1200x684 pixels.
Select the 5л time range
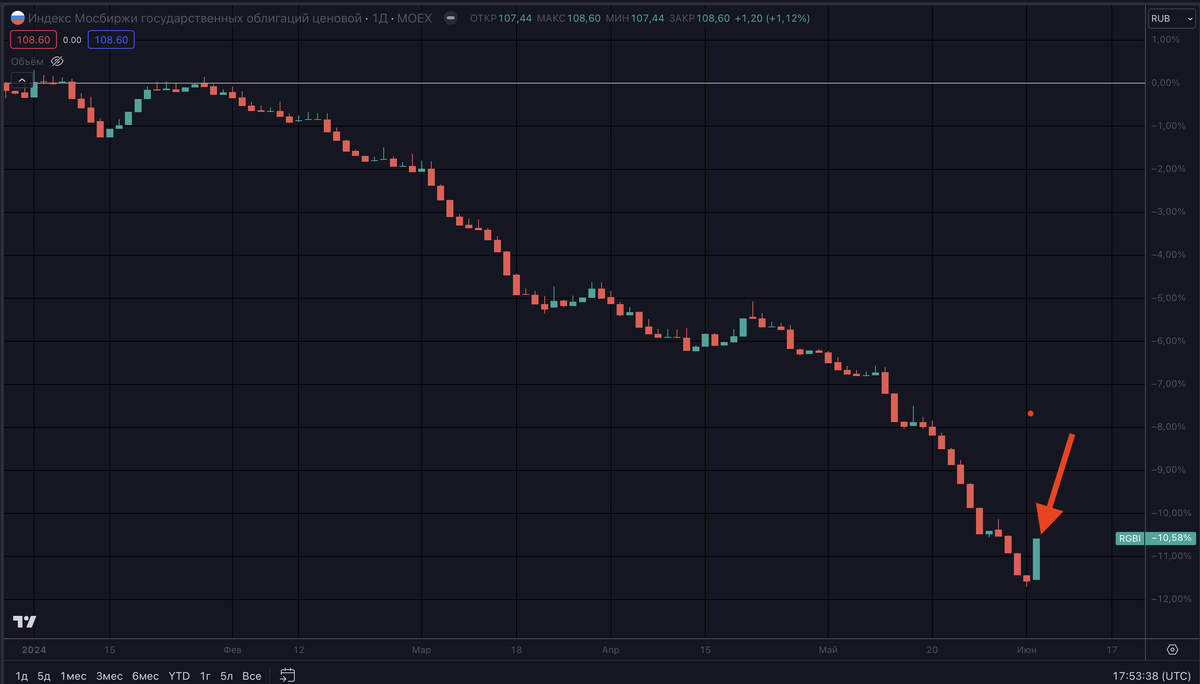point(227,676)
